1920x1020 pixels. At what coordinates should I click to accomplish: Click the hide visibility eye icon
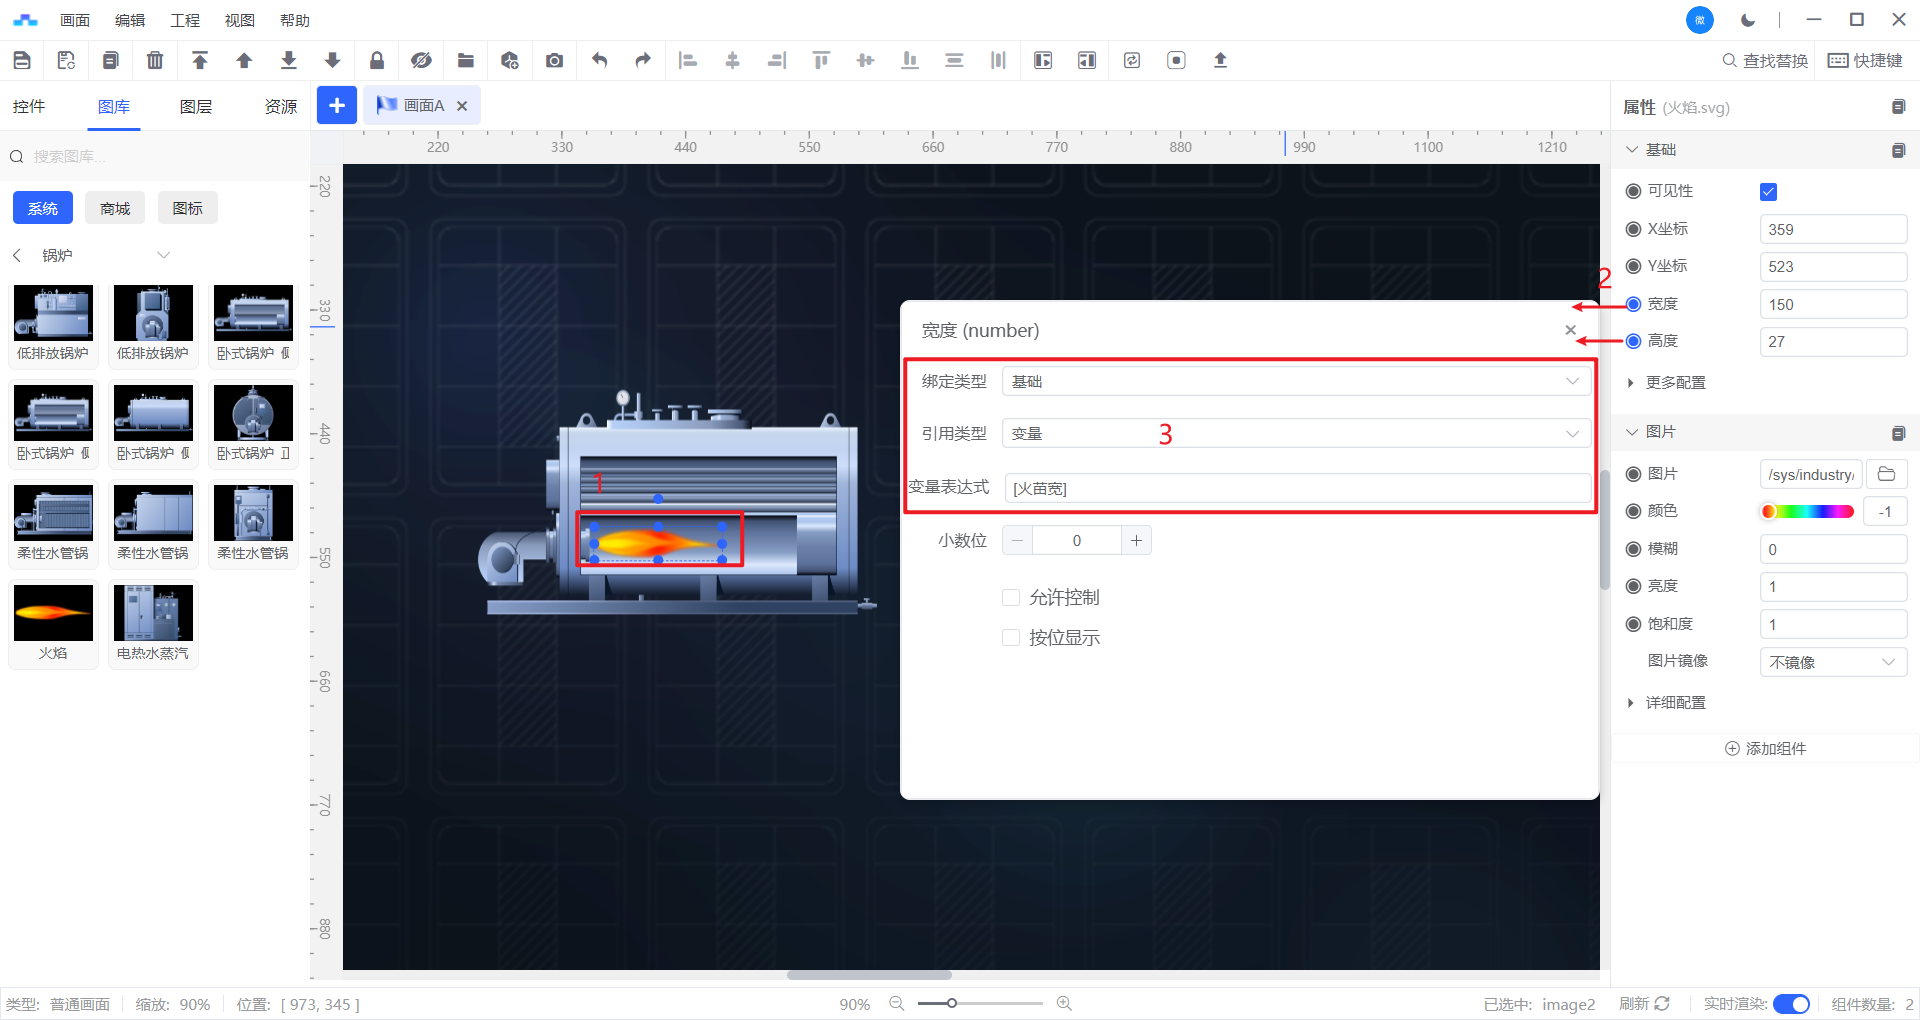point(421,60)
